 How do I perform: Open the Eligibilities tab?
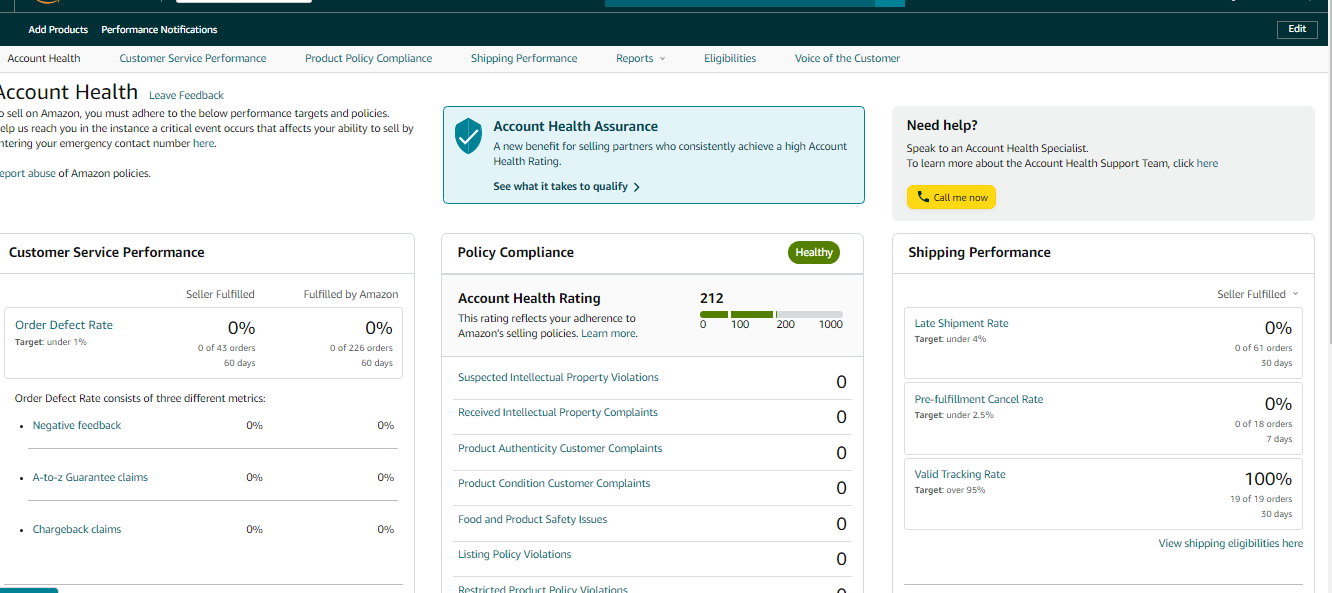coord(730,58)
